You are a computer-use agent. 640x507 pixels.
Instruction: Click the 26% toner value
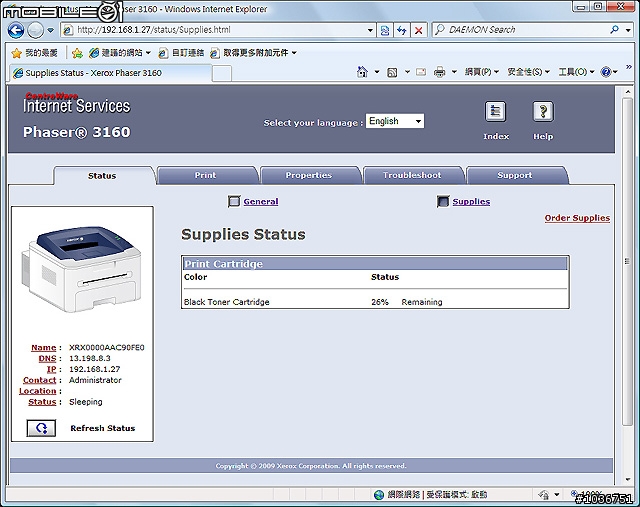tap(380, 302)
